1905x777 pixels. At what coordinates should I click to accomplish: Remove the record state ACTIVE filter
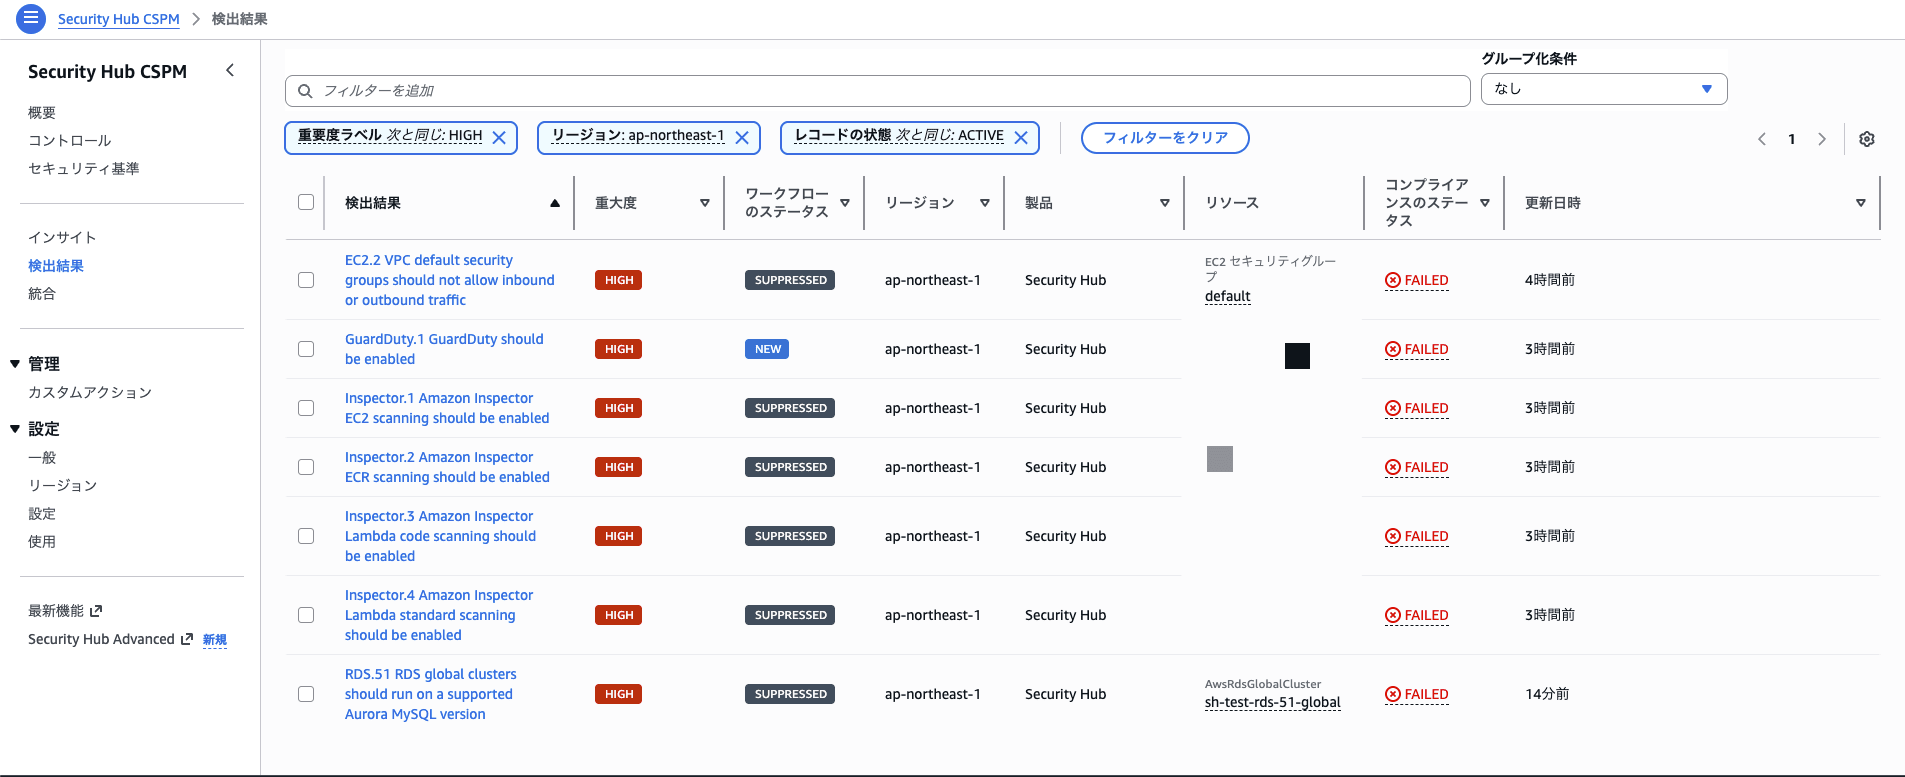(x=1021, y=137)
